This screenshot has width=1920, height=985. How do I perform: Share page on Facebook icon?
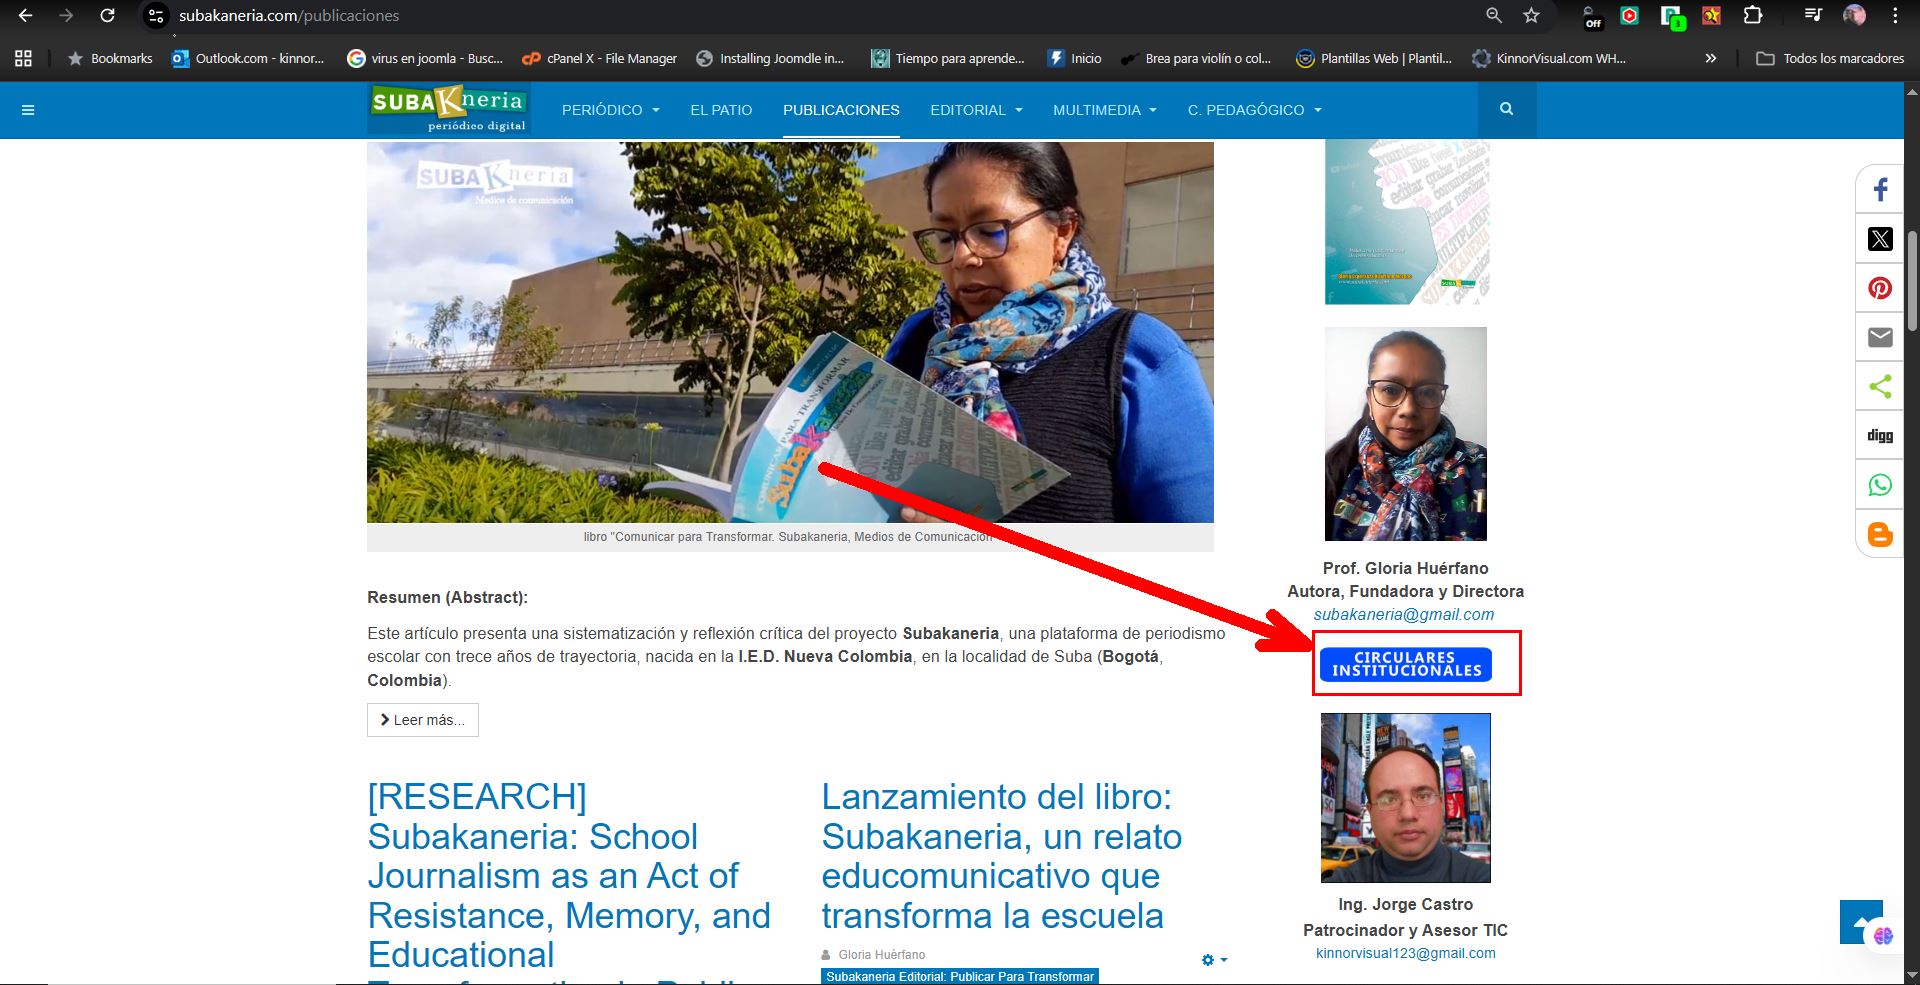(x=1880, y=190)
